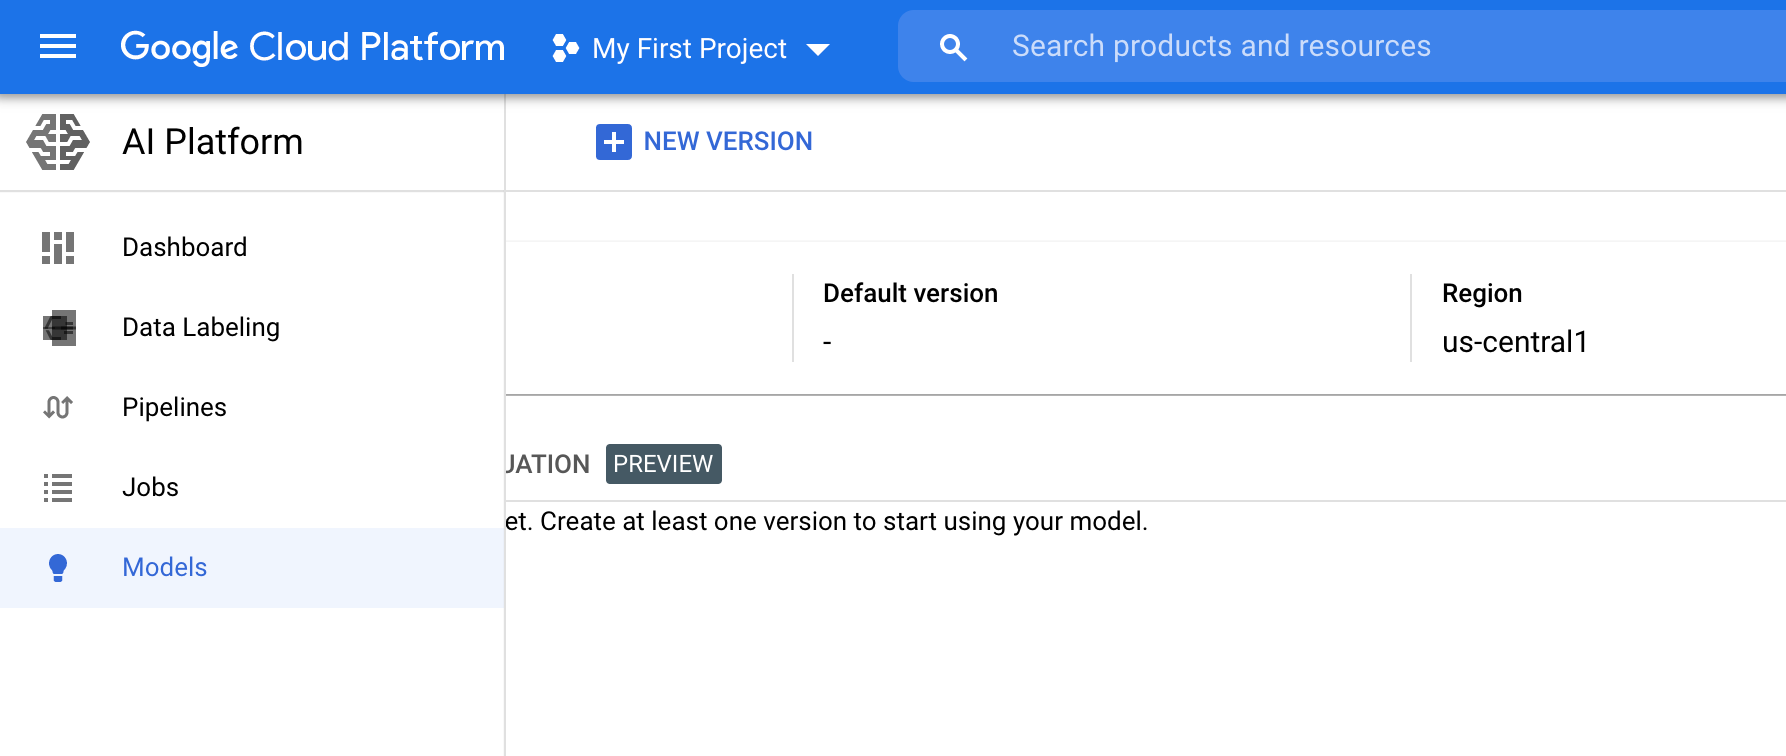1786x756 pixels.
Task: Open the My First Project selector
Action: point(689,48)
